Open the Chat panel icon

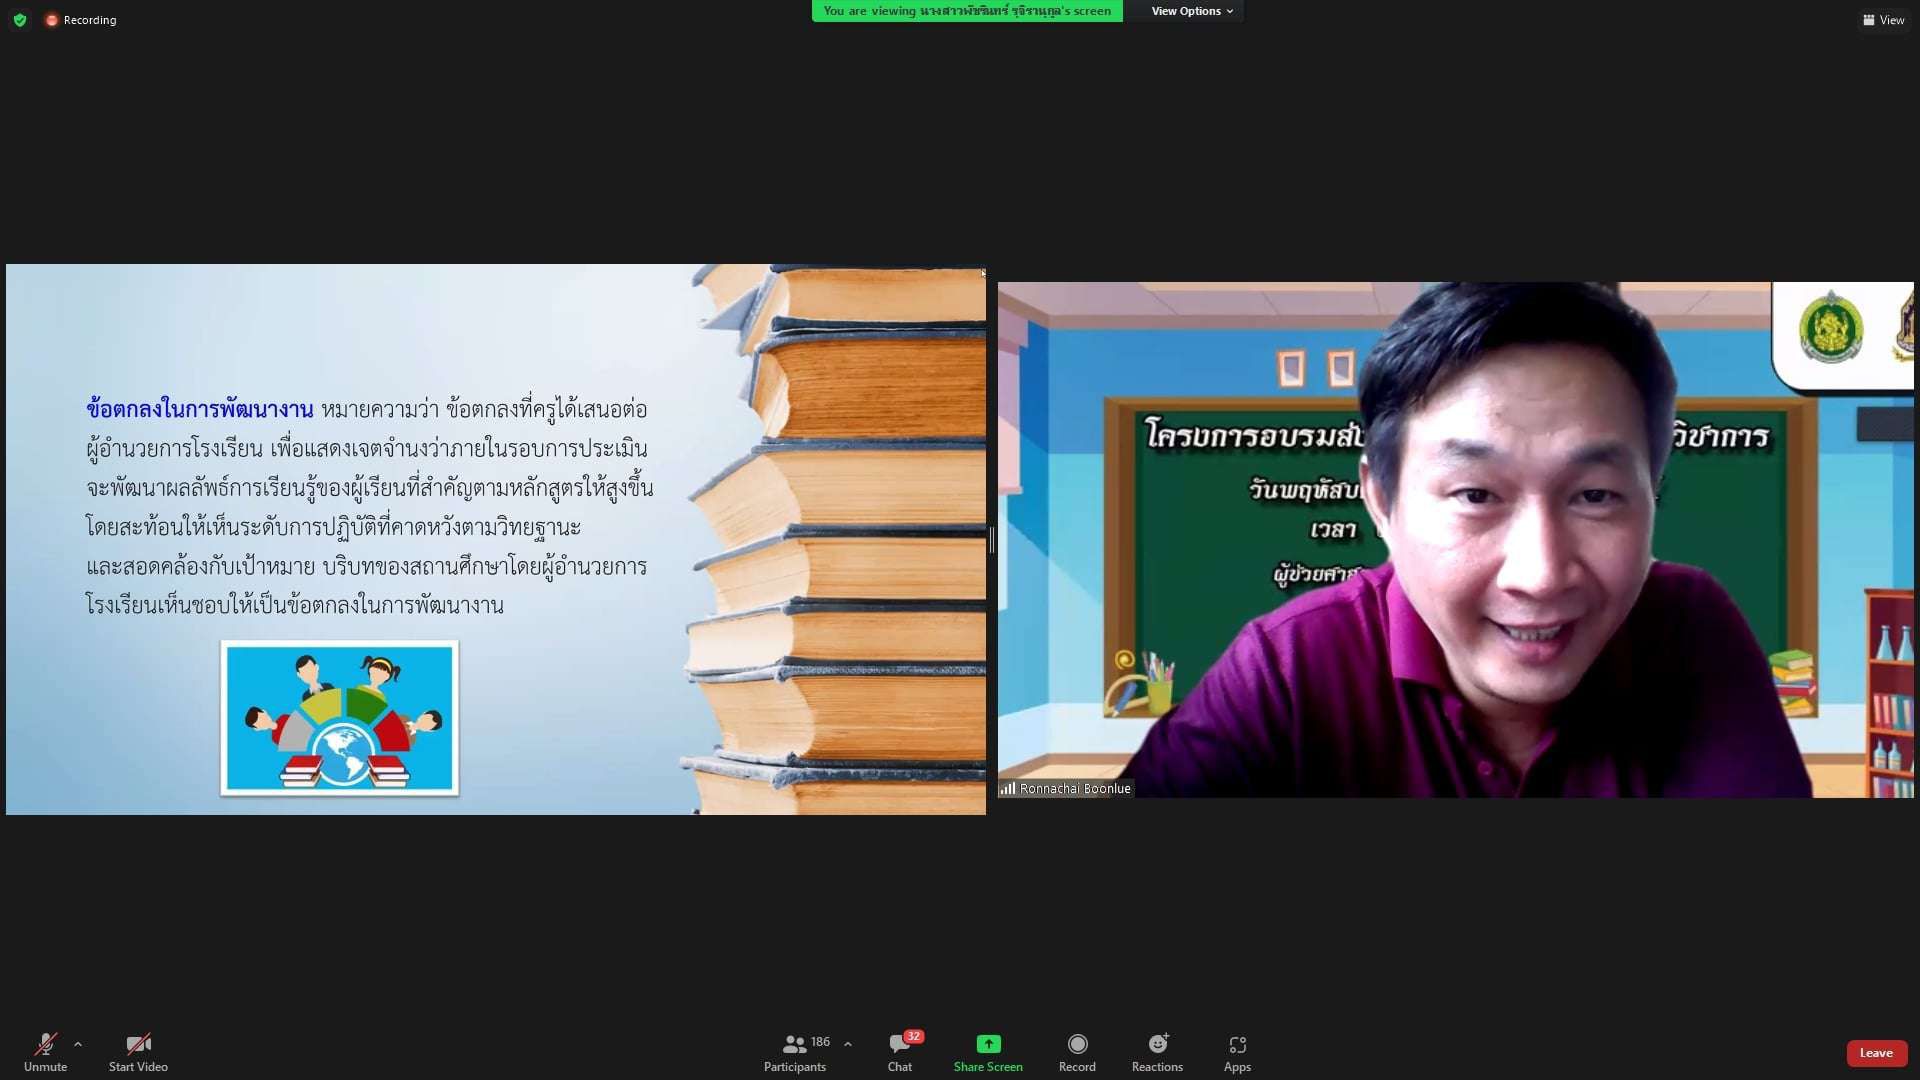coord(899,1044)
